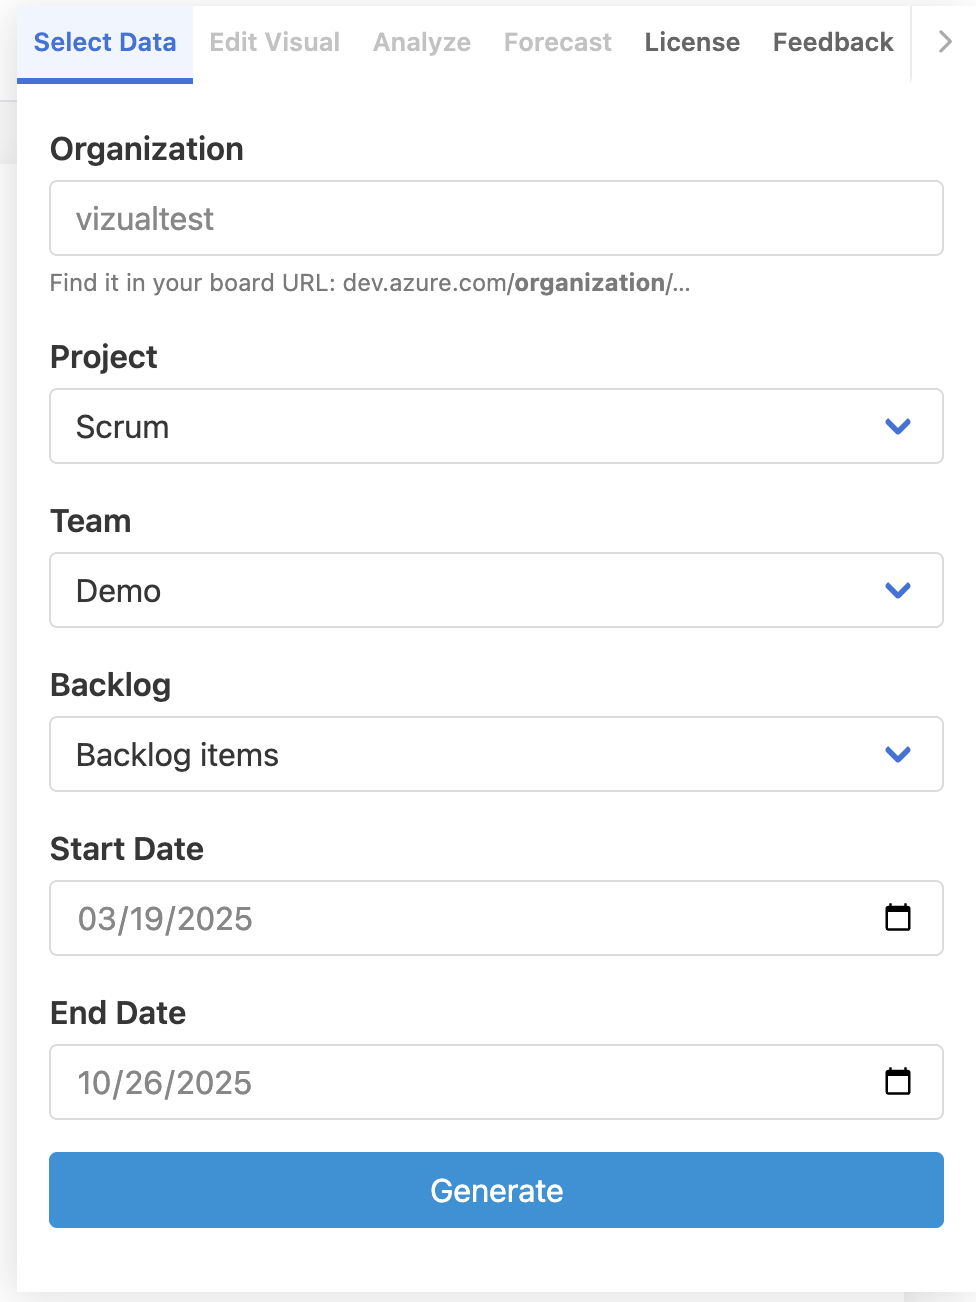Image resolution: width=976 pixels, height=1302 pixels.
Task: Click the End Date field showing 10/26/2025
Action: [400, 1081]
